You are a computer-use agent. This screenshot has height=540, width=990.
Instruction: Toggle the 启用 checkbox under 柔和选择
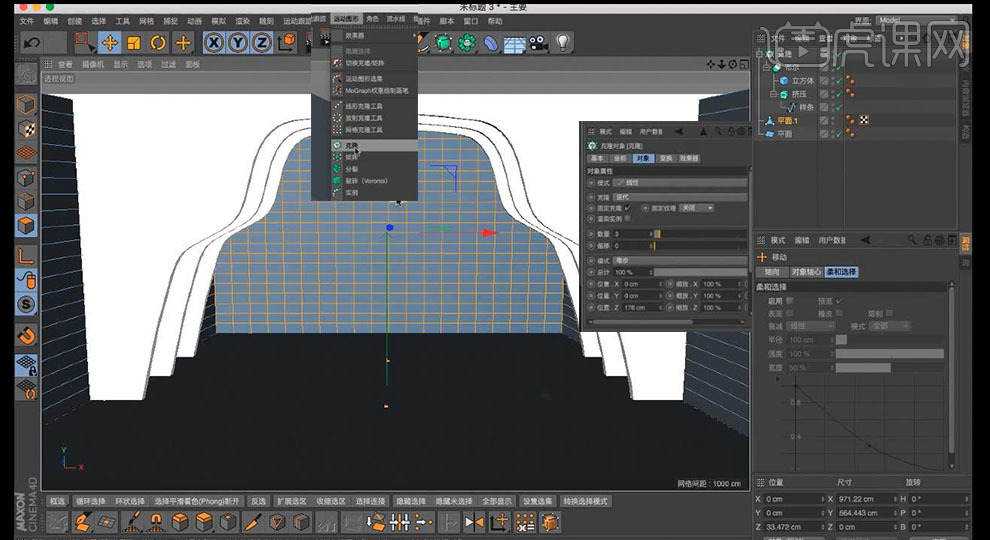(x=789, y=301)
